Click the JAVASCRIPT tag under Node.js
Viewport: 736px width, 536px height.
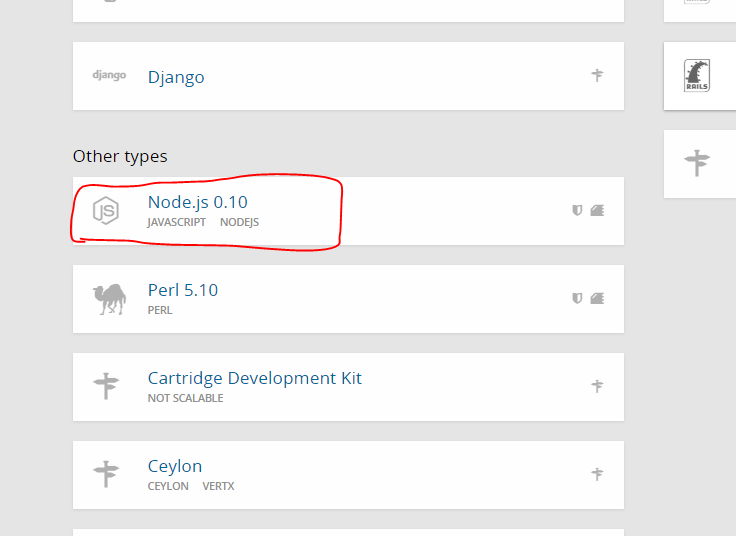click(176, 222)
